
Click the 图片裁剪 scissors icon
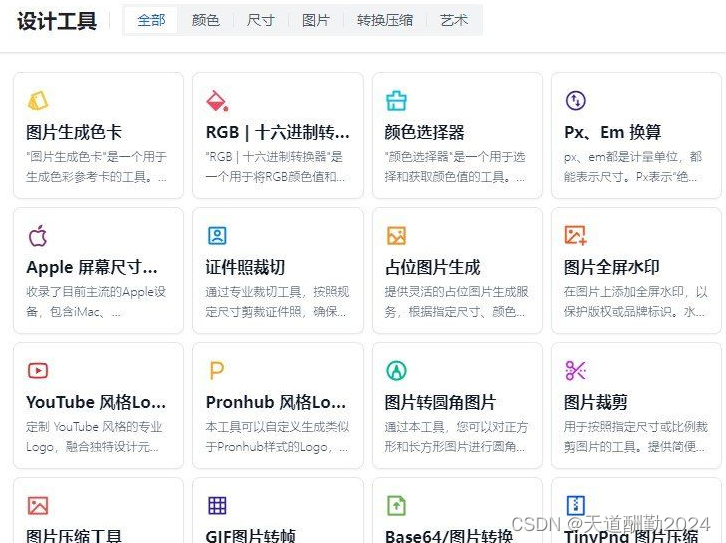(x=576, y=370)
